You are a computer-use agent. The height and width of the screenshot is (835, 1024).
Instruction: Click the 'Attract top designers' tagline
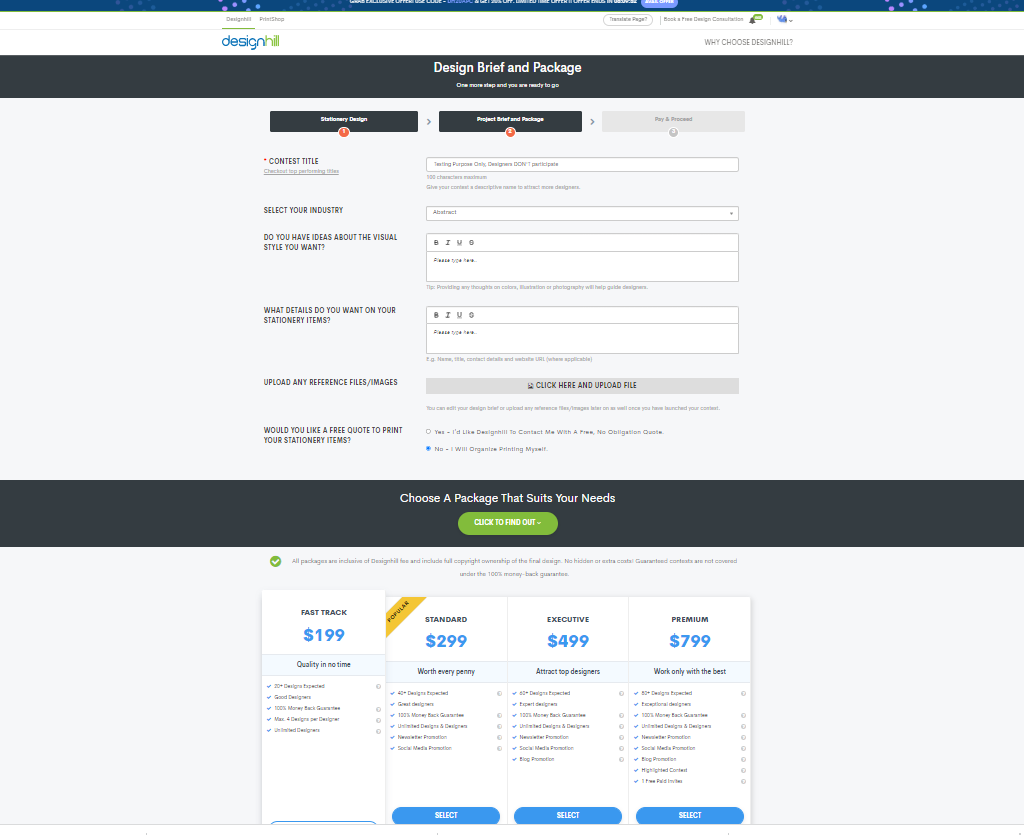(x=568, y=672)
